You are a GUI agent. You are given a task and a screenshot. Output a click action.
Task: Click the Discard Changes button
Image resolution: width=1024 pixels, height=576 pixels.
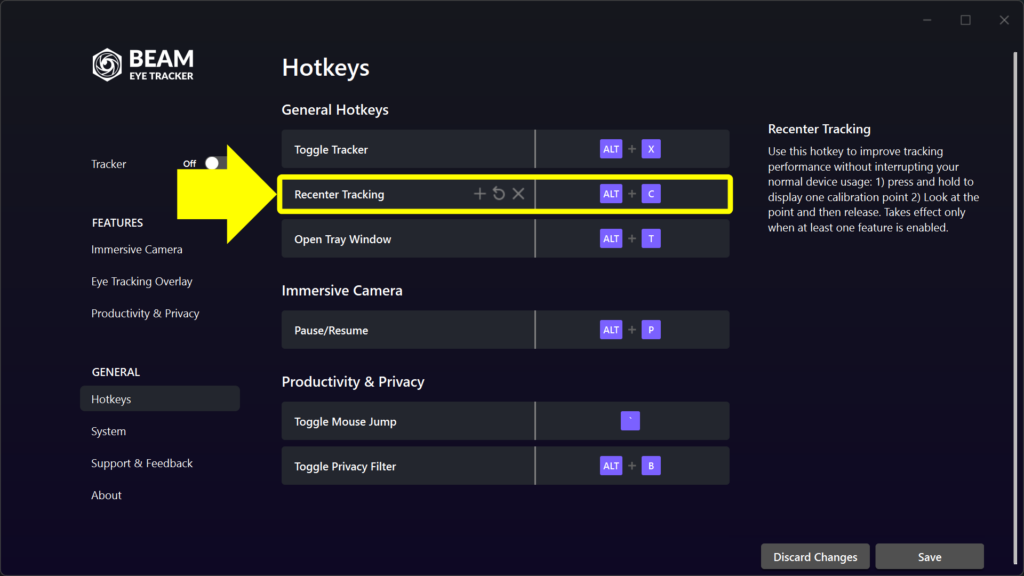815,557
